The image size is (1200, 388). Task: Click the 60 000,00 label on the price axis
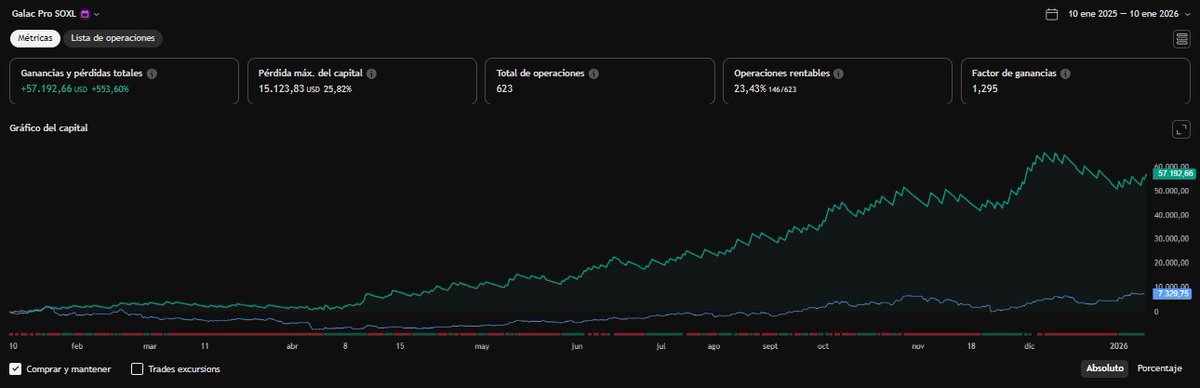[x=1172, y=167]
